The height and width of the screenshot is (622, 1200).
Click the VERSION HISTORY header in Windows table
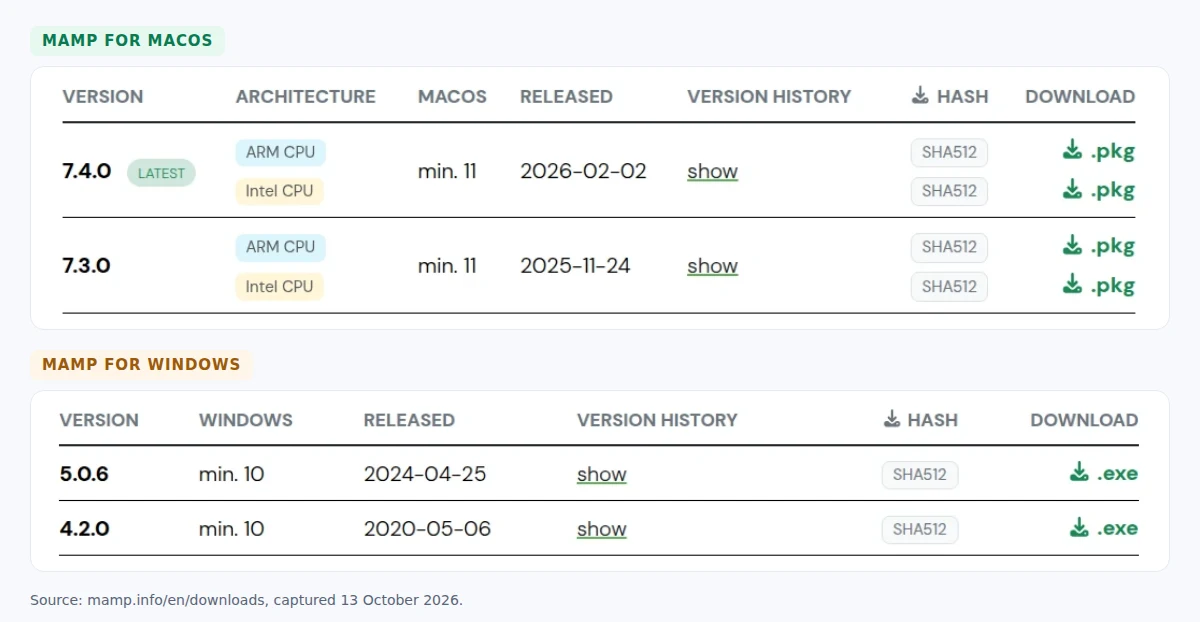657,420
